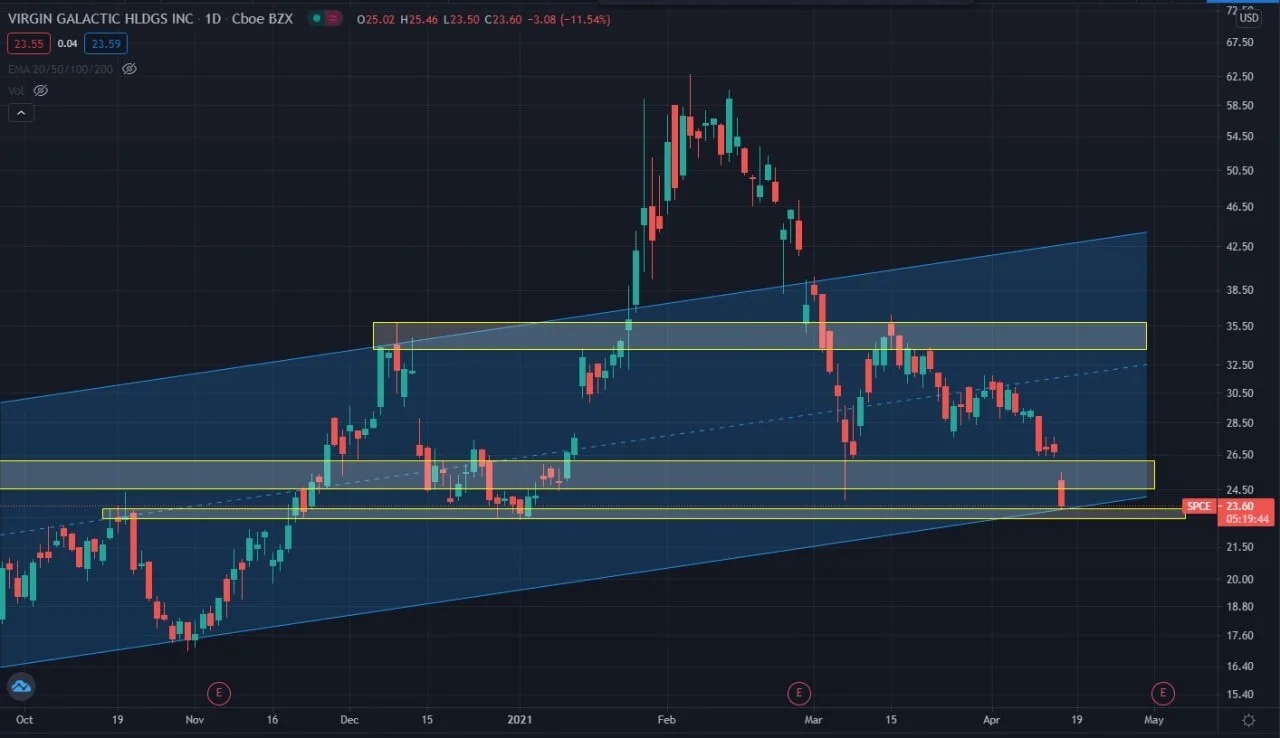Click the Feb label on the time axis
The image size is (1280, 738).
pyautogui.click(x=667, y=719)
